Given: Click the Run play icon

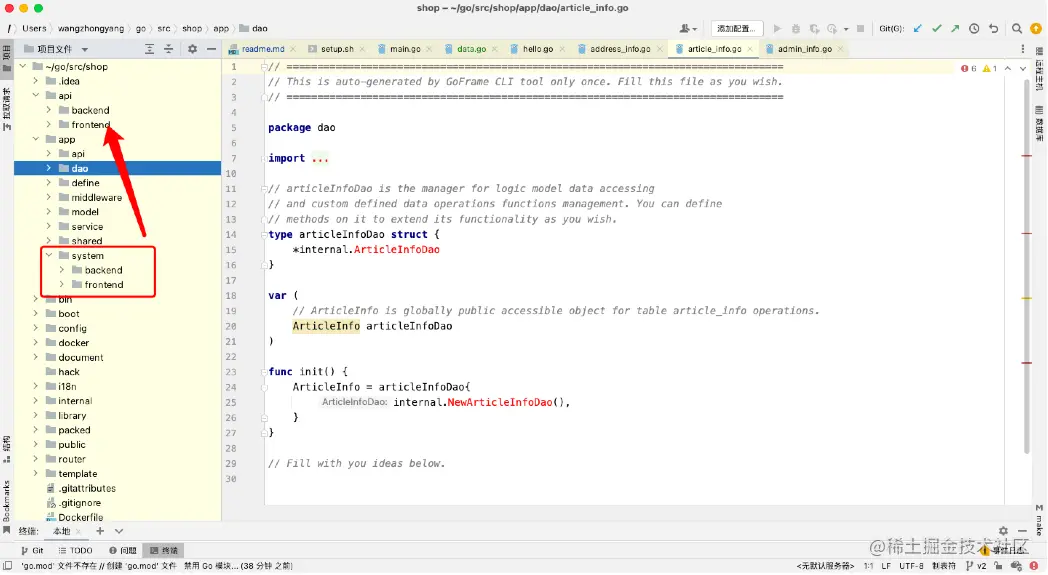Looking at the screenshot, I should pos(777,29).
